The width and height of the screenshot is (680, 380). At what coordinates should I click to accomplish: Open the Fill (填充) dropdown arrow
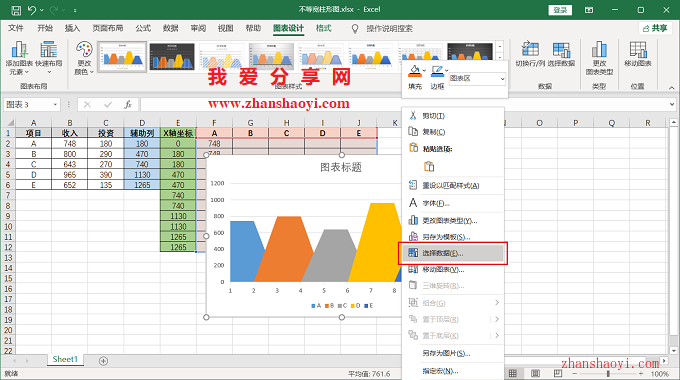[424, 70]
